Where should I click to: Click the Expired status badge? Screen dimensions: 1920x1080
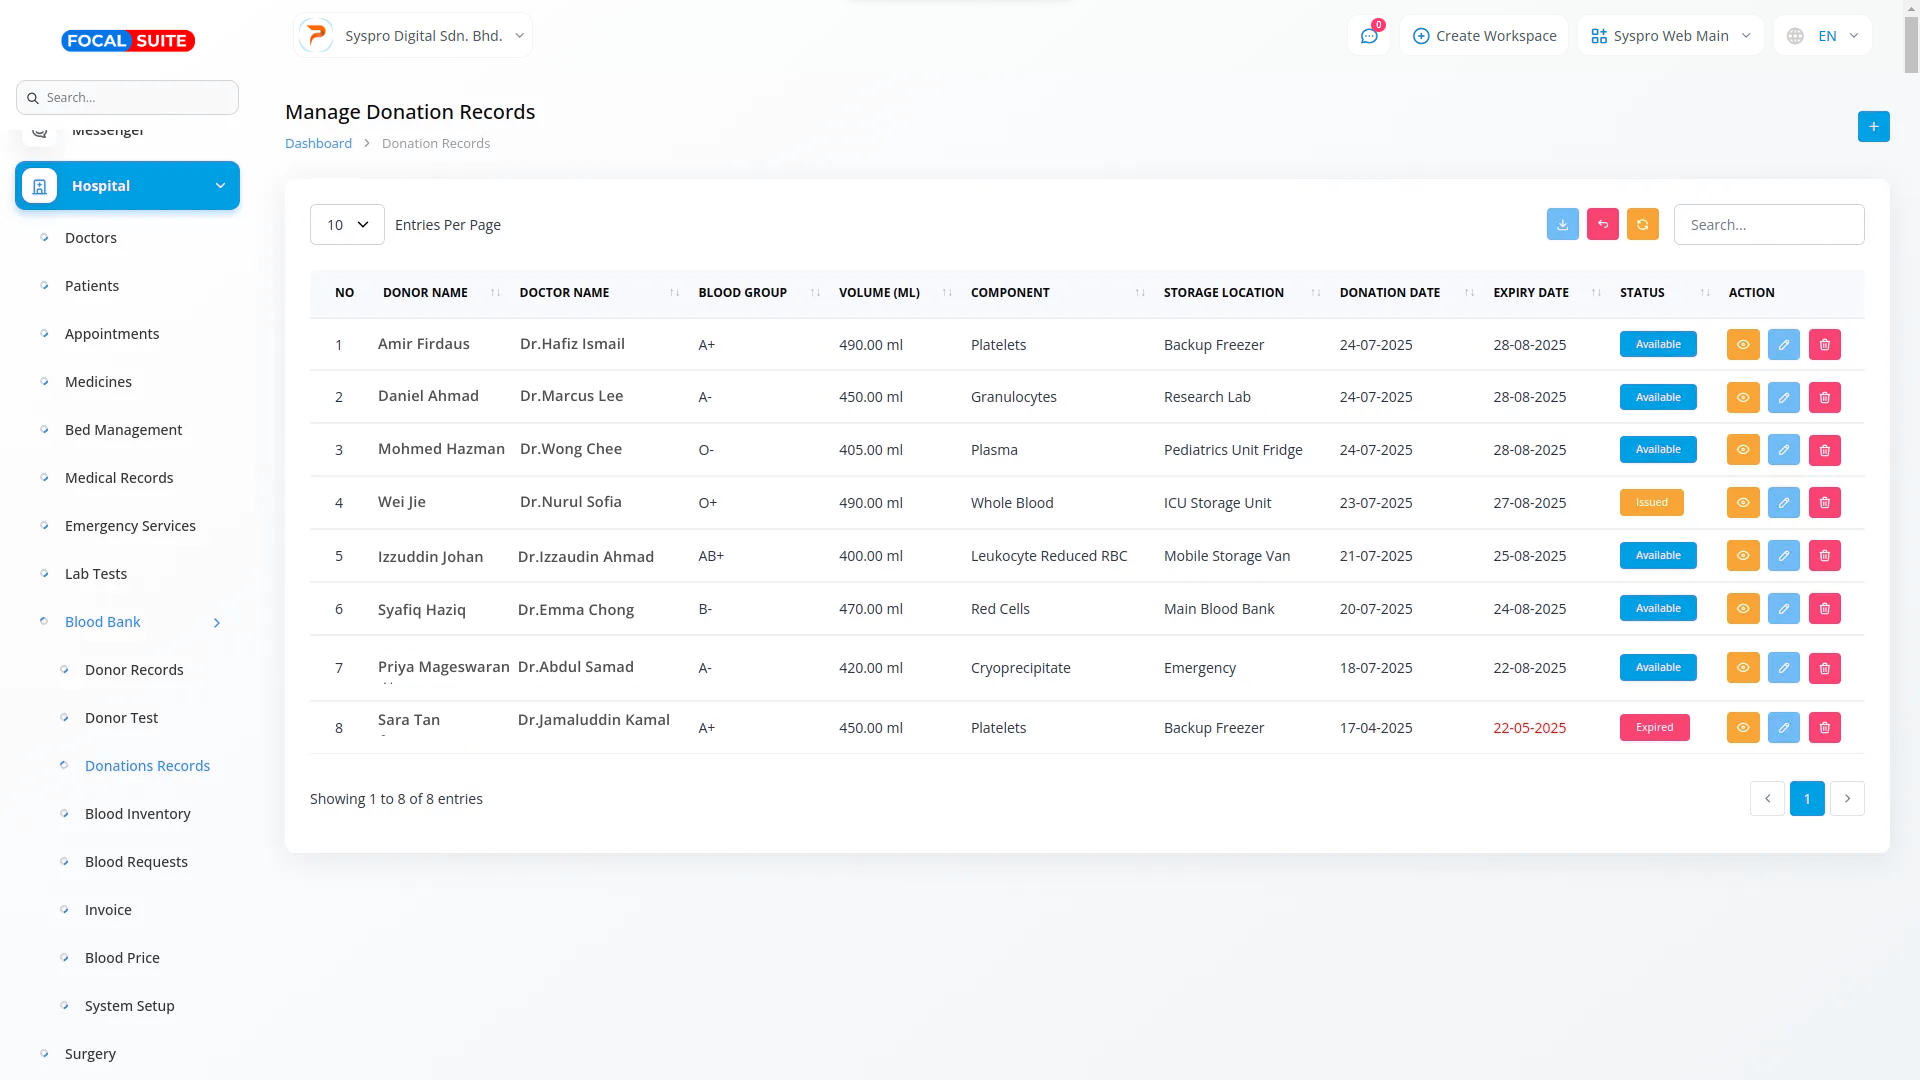click(x=1654, y=728)
